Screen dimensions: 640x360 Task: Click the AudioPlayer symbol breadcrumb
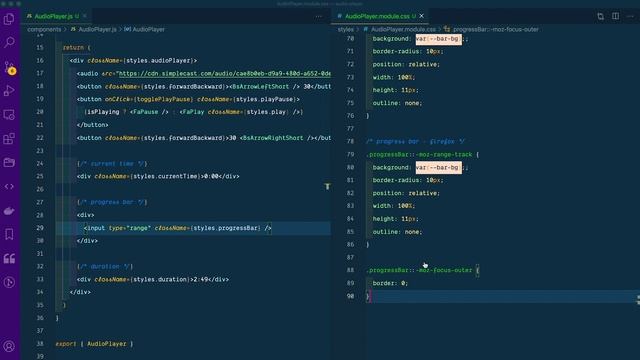pyautogui.click(x=144, y=29)
